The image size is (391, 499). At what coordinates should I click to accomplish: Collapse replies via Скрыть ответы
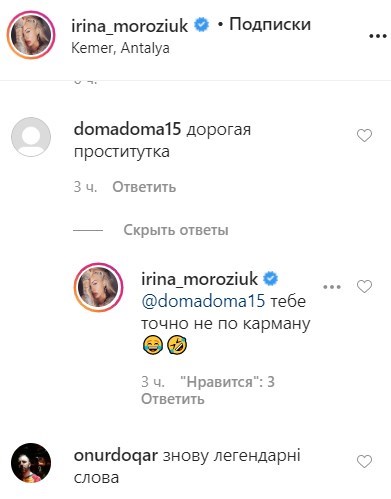click(x=176, y=230)
